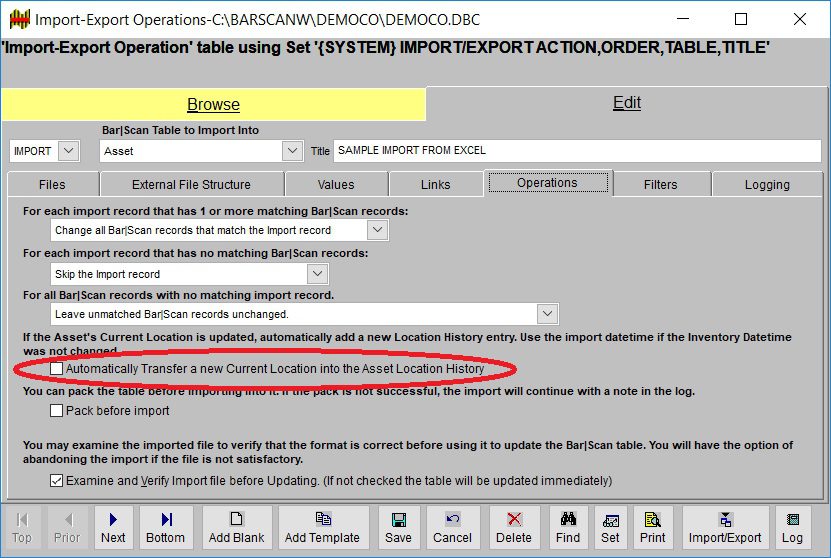Maximize the Import-Export Operations window
The width and height of the screenshot is (831, 558).
(x=741, y=20)
